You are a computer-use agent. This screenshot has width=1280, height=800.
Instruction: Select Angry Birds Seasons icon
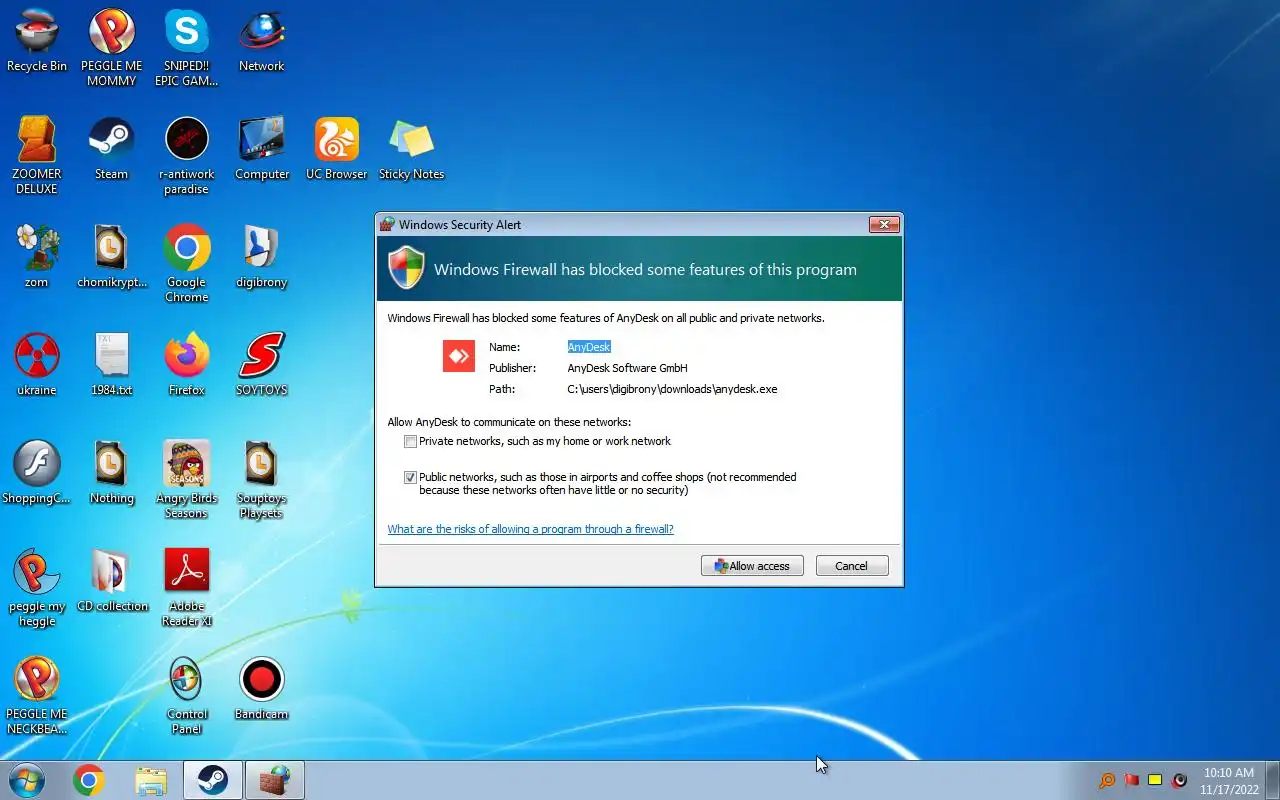pyautogui.click(x=187, y=480)
